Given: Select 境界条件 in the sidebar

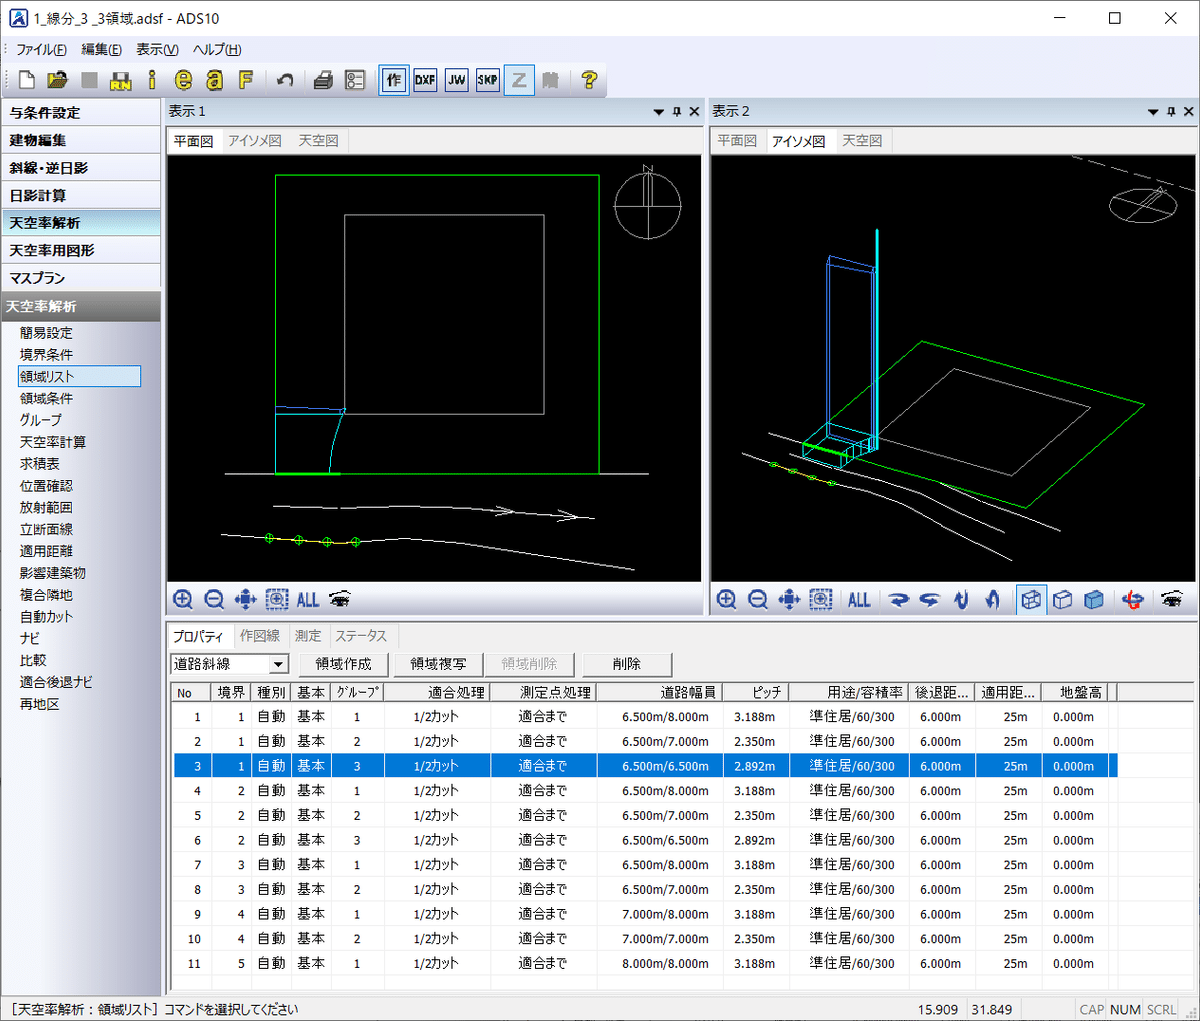Looking at the screenshot, I should [x=46, y=355].
